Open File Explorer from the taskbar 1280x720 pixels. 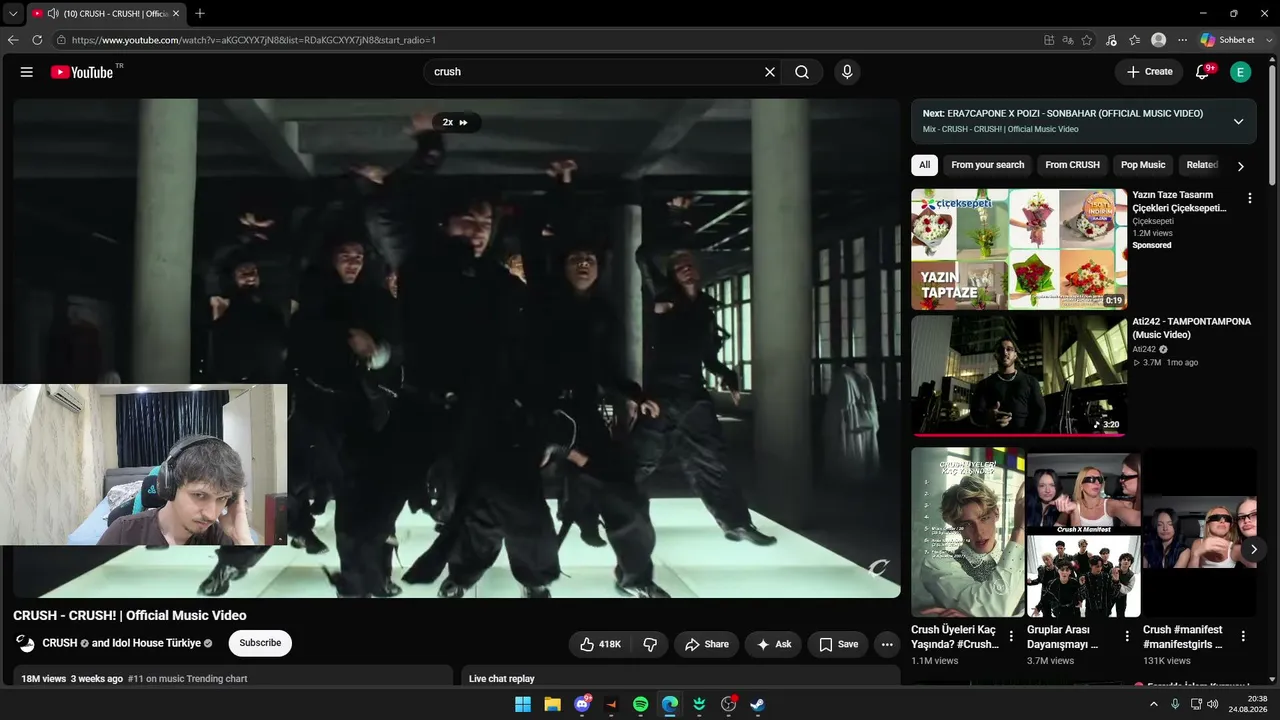[x=552, y=704]
